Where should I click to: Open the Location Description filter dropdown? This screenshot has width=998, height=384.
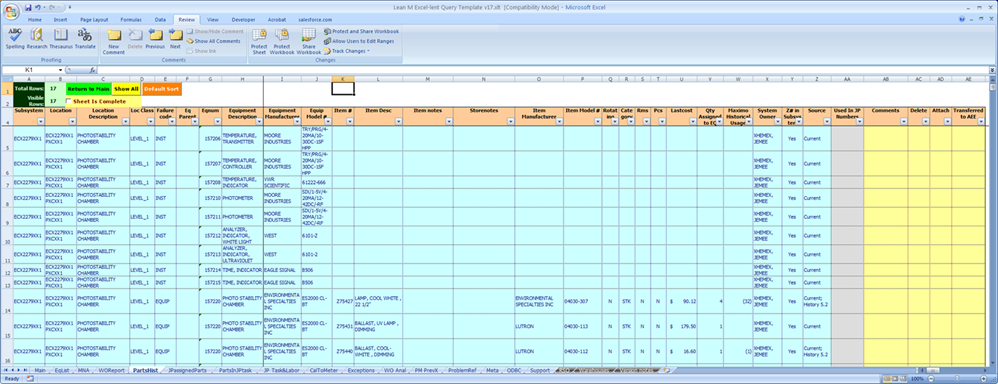124,121
